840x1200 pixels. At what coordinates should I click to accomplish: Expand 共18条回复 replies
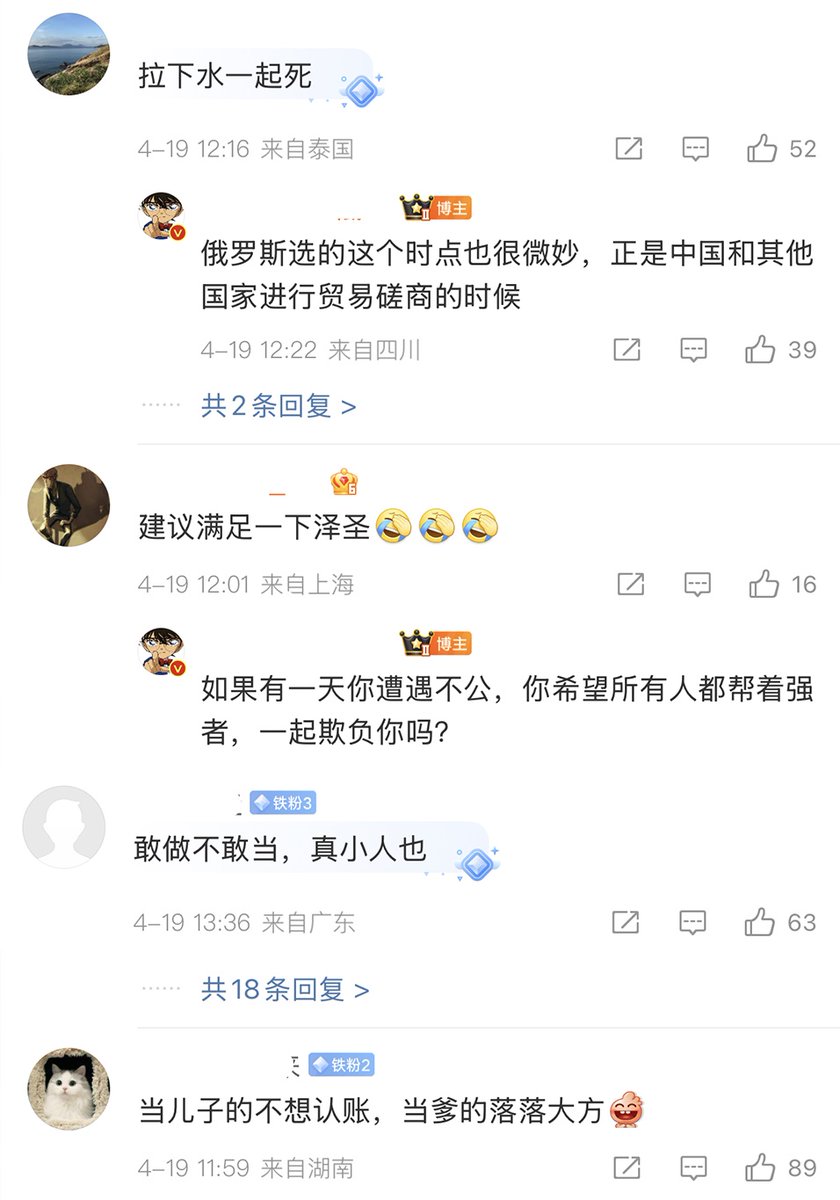[x=285, y=990]
